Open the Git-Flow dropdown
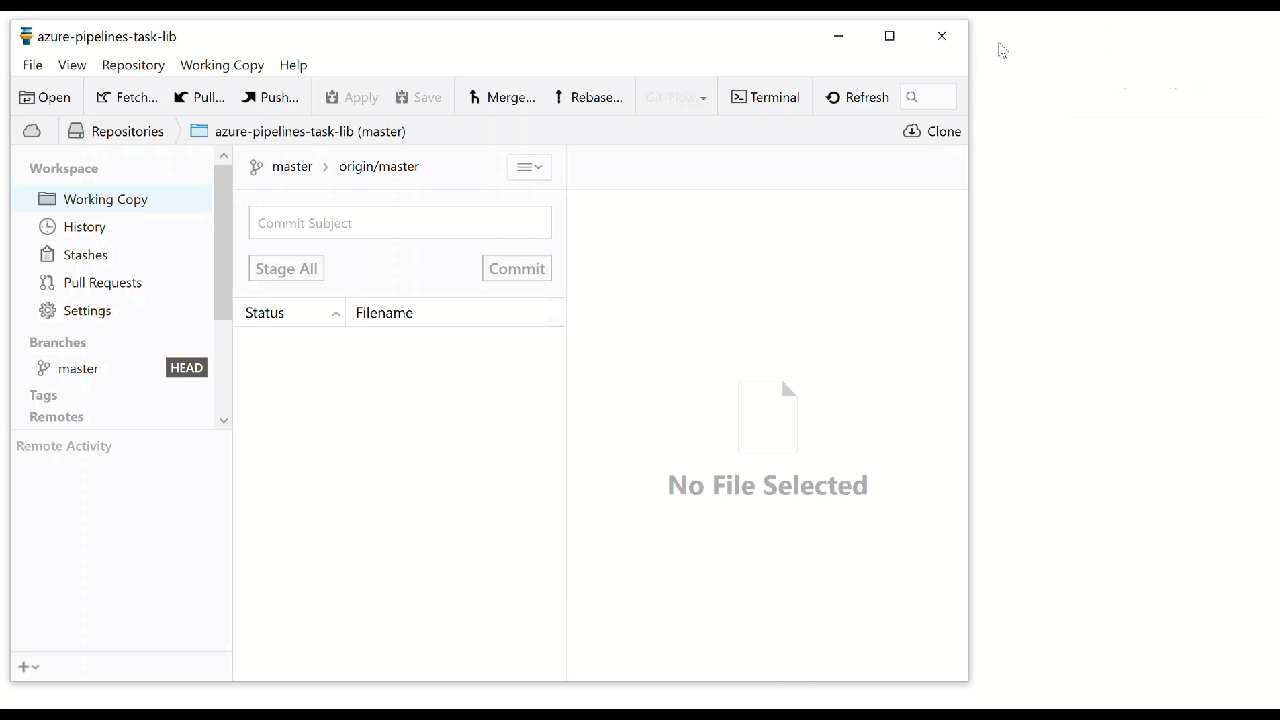The width and height of the screenshot is (1280, 720). coord(677,97)
